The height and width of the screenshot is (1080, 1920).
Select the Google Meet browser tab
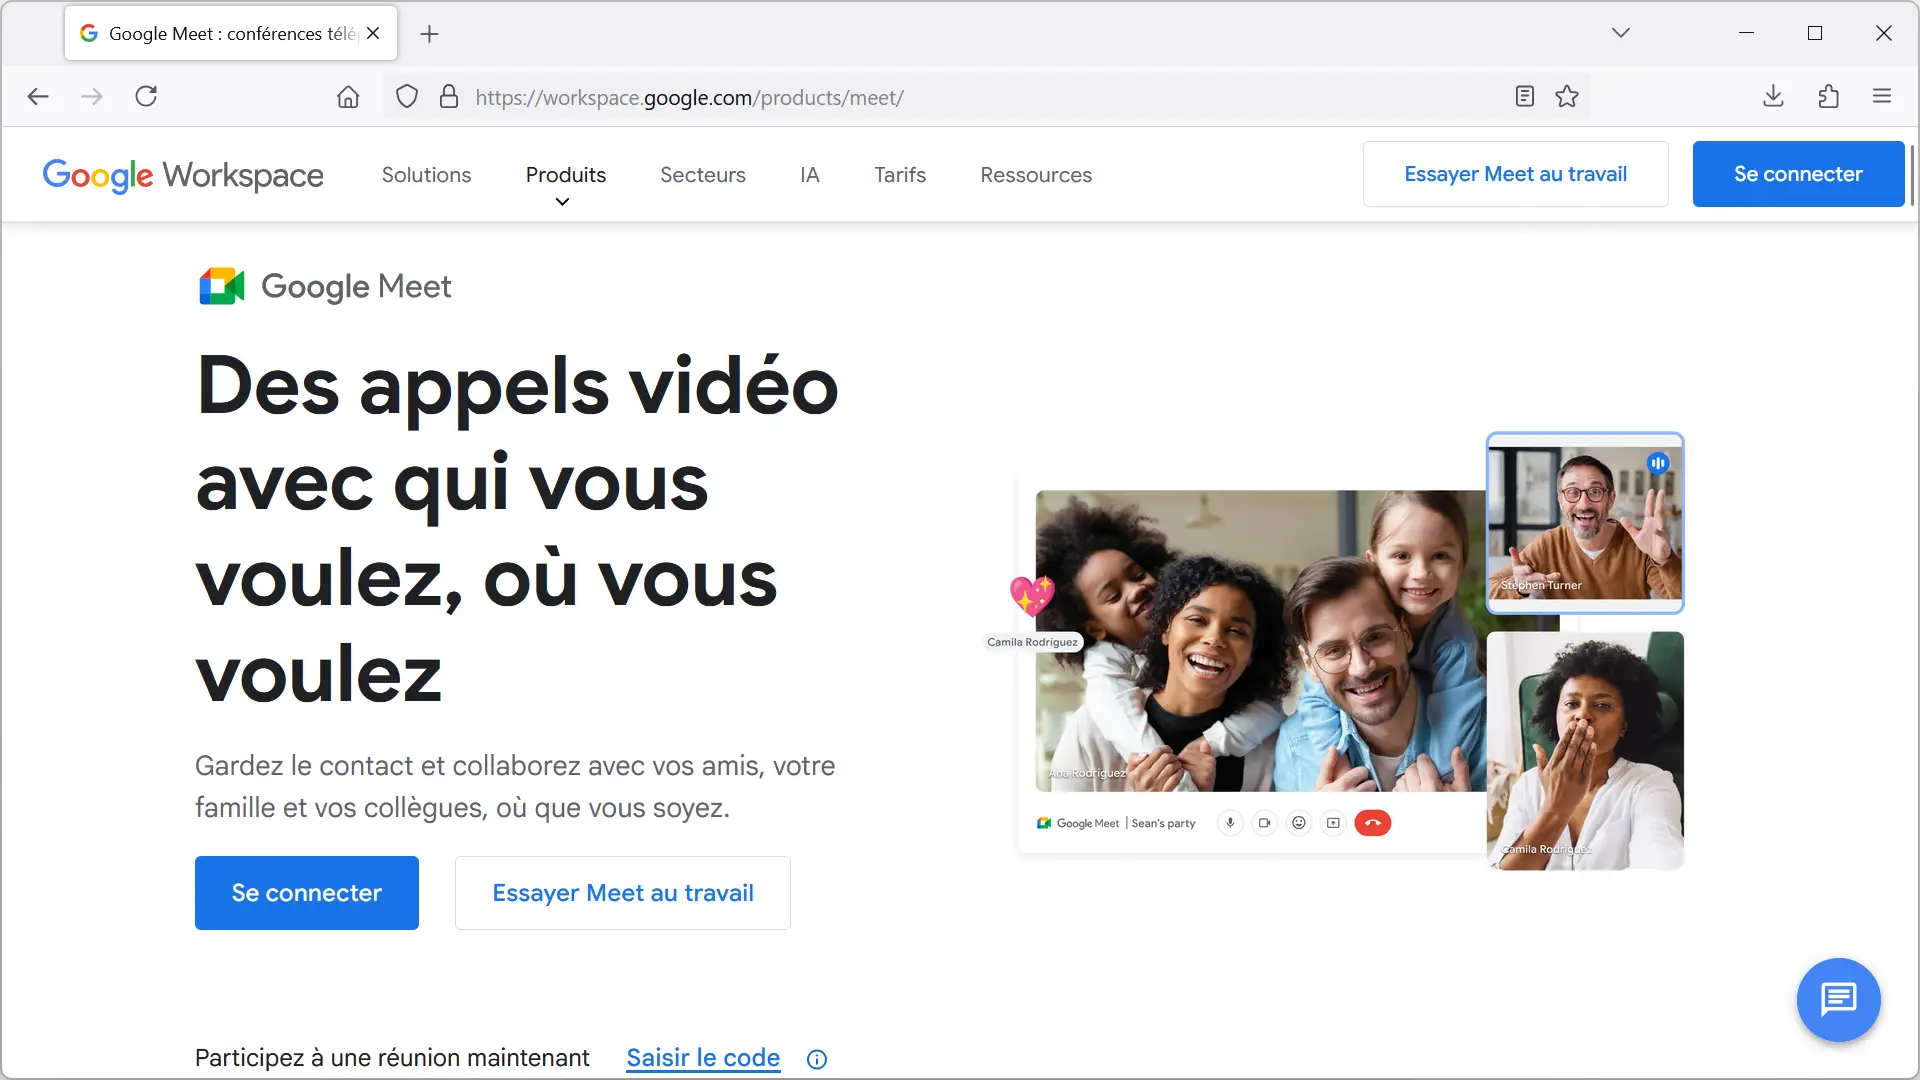click(231, 33)
